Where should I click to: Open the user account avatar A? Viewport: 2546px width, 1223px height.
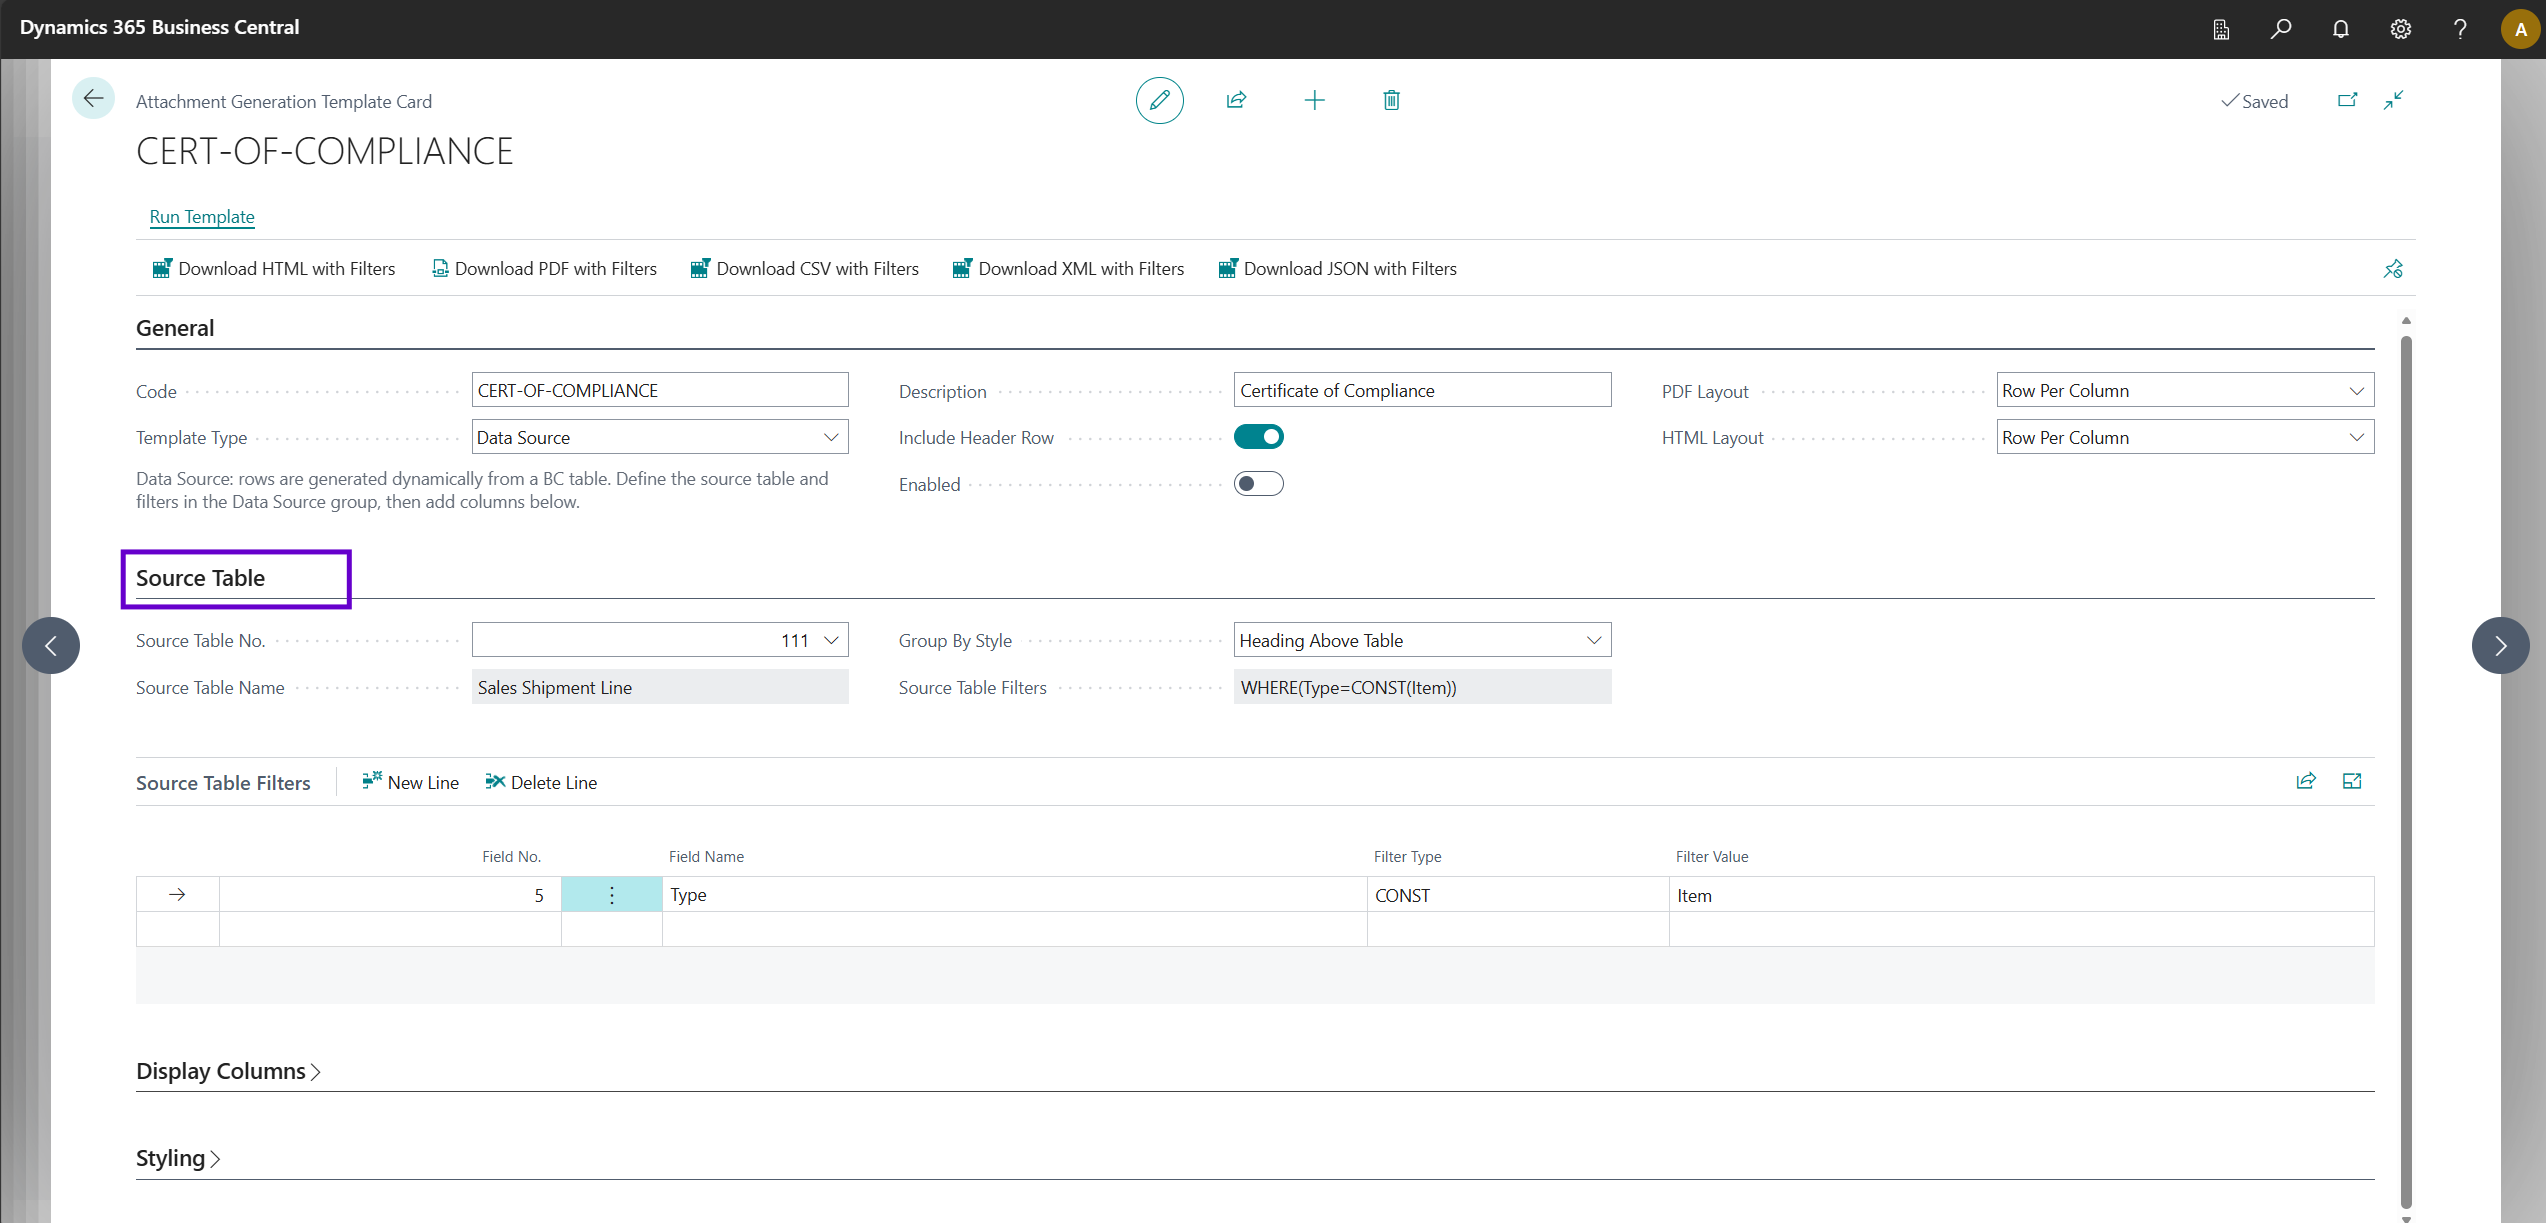click(2520, 29)
